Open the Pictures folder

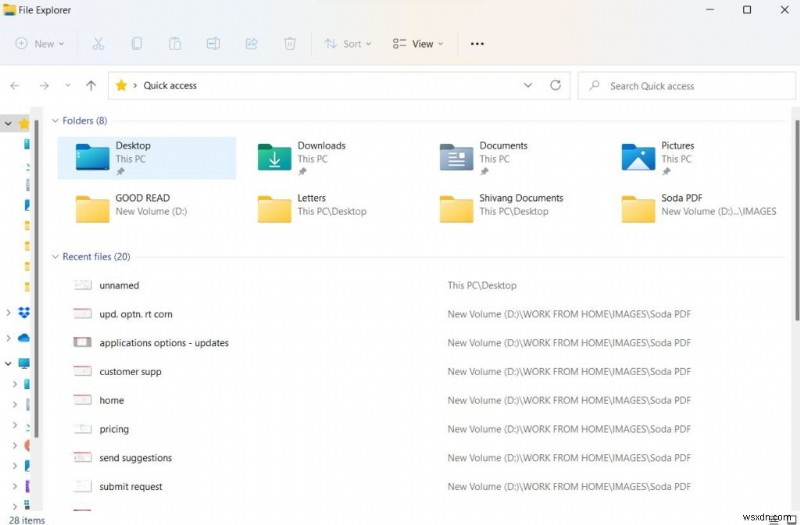(692, 158)
